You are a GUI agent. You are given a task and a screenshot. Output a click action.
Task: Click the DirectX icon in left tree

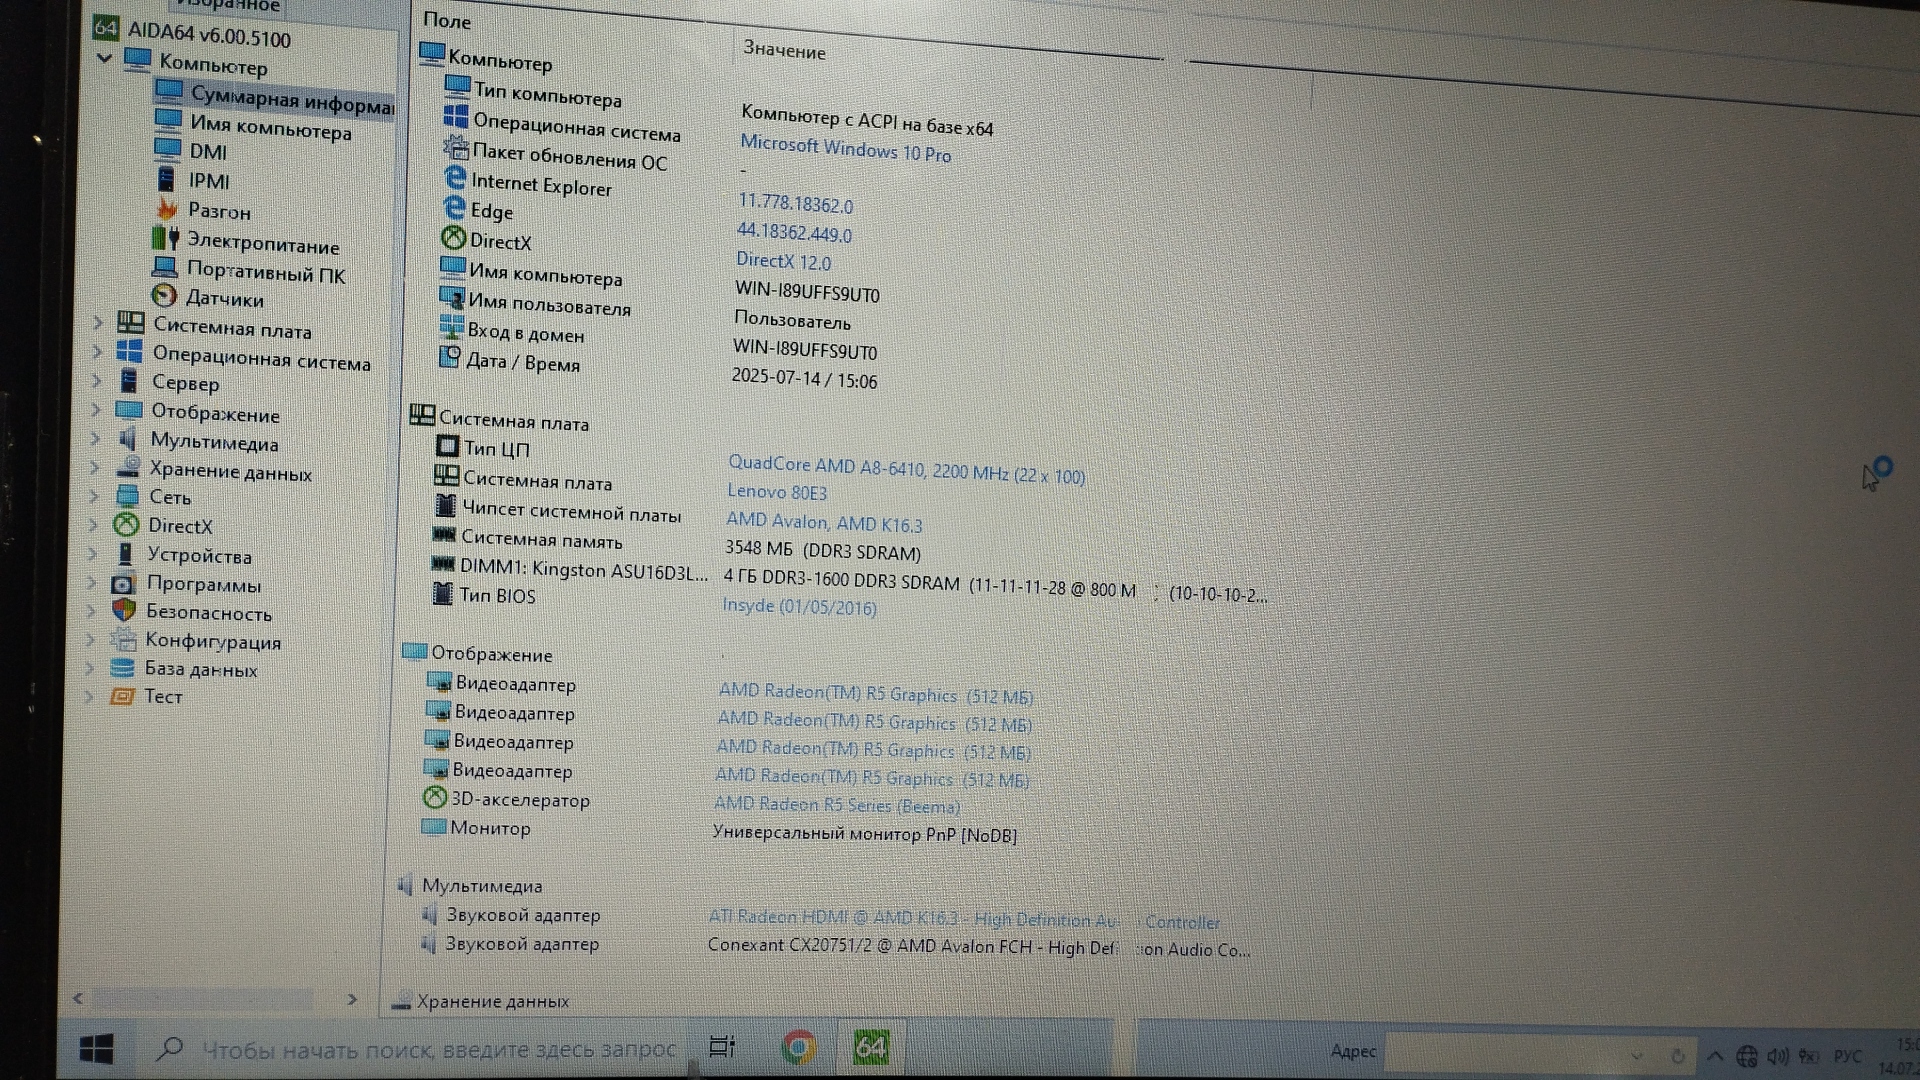pos(127,525)
